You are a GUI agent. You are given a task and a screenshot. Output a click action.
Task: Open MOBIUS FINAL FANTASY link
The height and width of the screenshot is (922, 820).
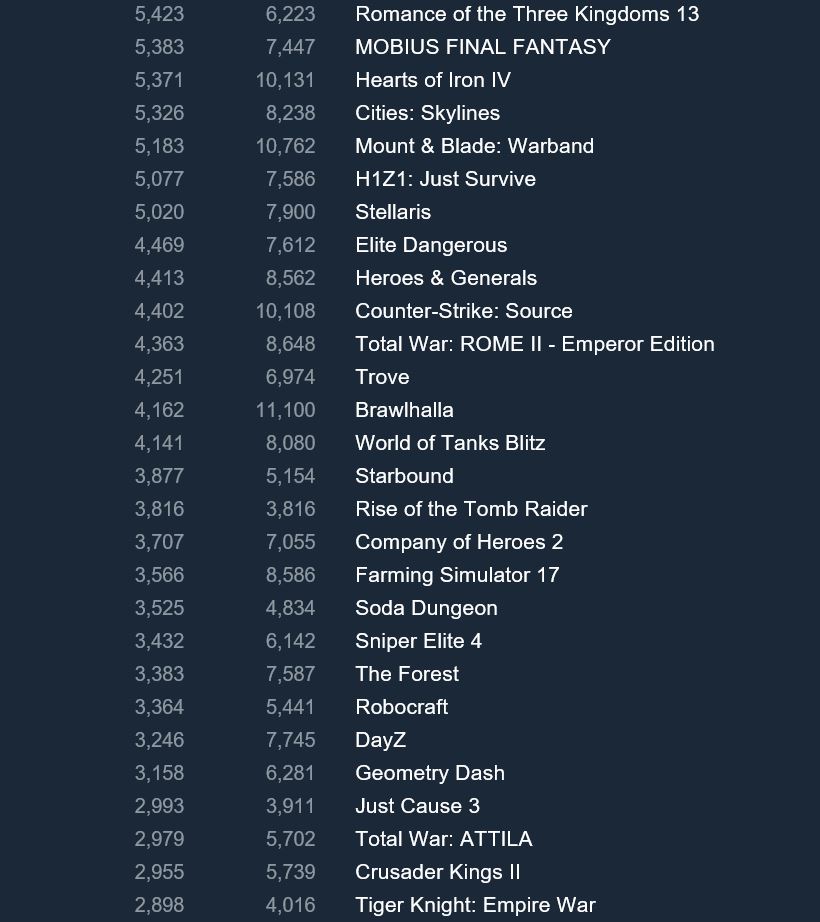click(x=483, y=47)
